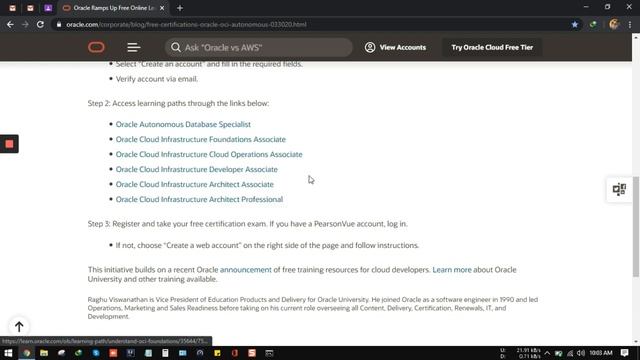This screenshot has height=360, width=640.
Task: Open OCI Architect Professional link
Action: tap(199, 200)
